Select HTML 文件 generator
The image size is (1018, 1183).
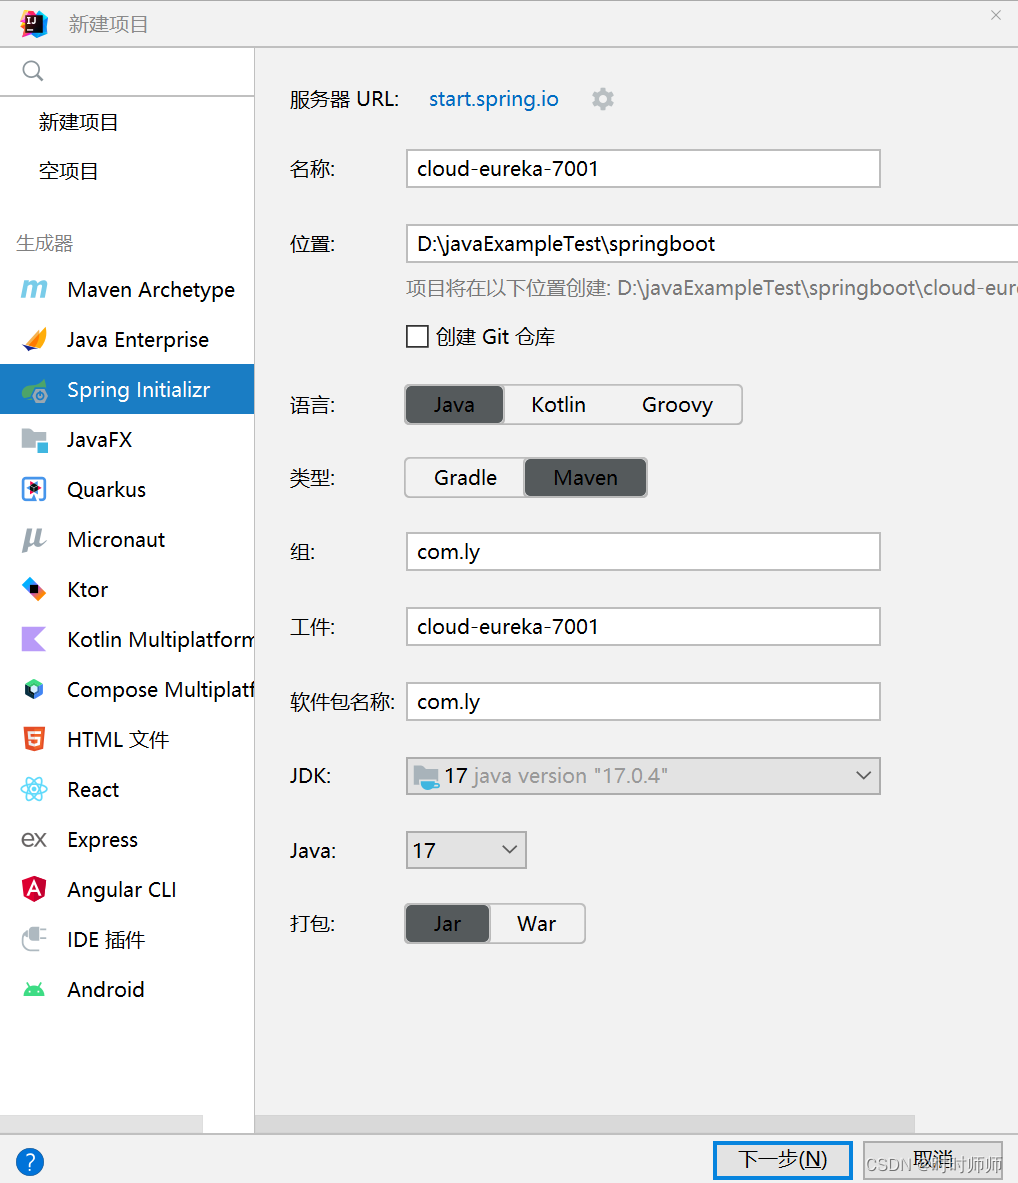click(127, 739)
